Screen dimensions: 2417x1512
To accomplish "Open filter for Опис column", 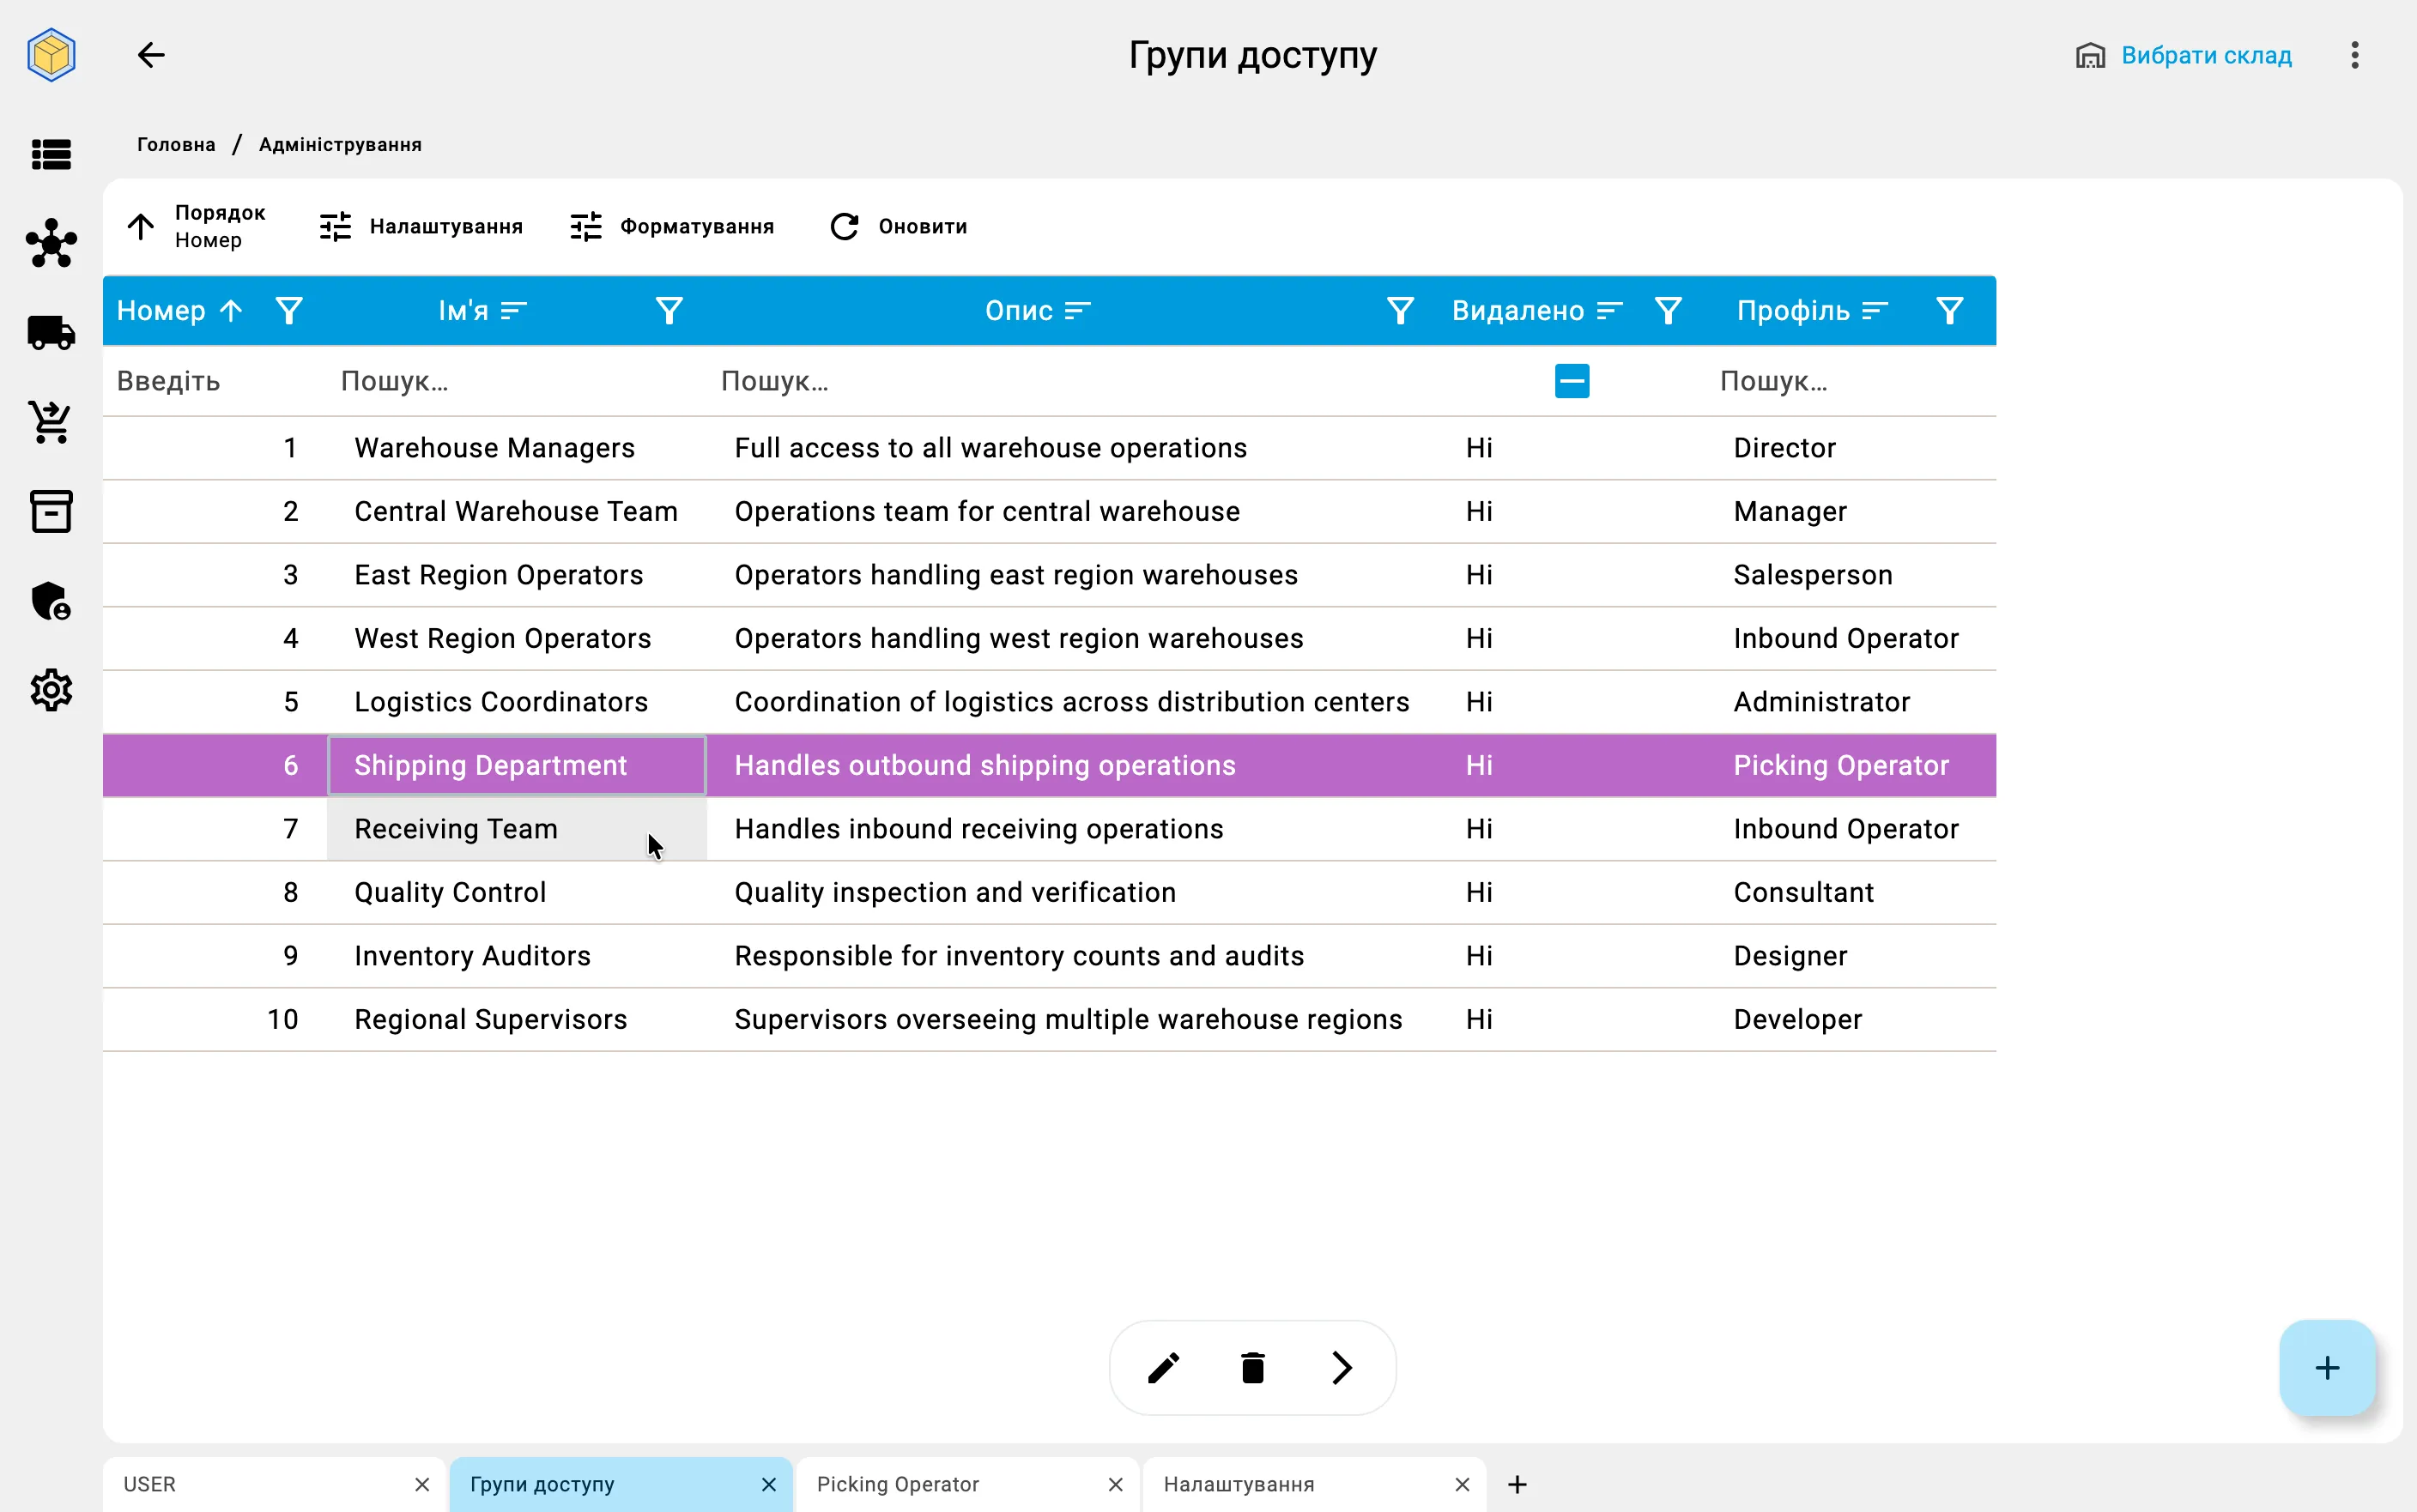I will pyautogui.click(x=1400, y=311).
